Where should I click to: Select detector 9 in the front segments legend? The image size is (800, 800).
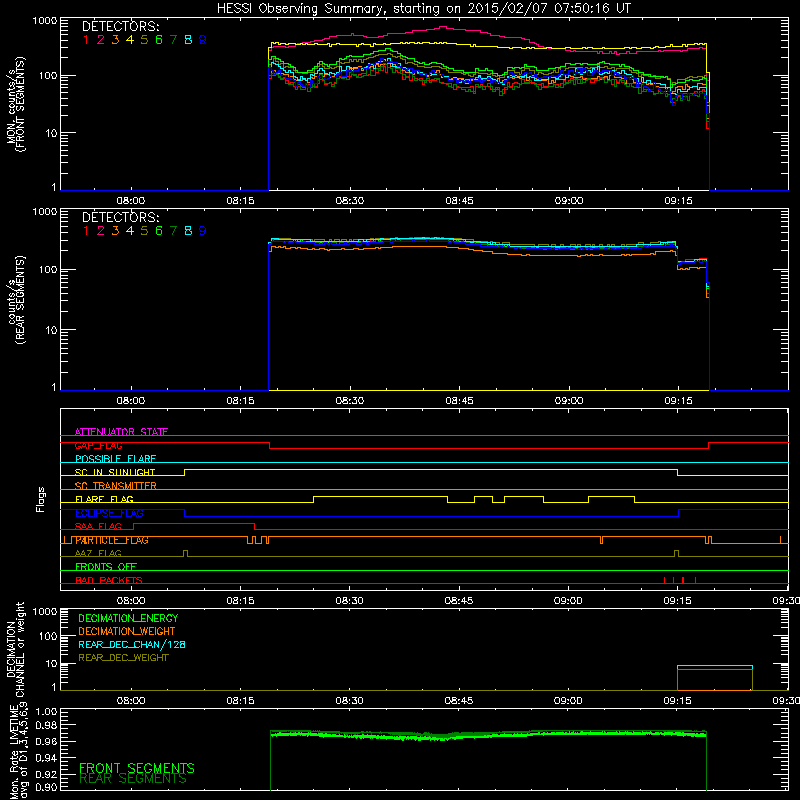point(203,40)
